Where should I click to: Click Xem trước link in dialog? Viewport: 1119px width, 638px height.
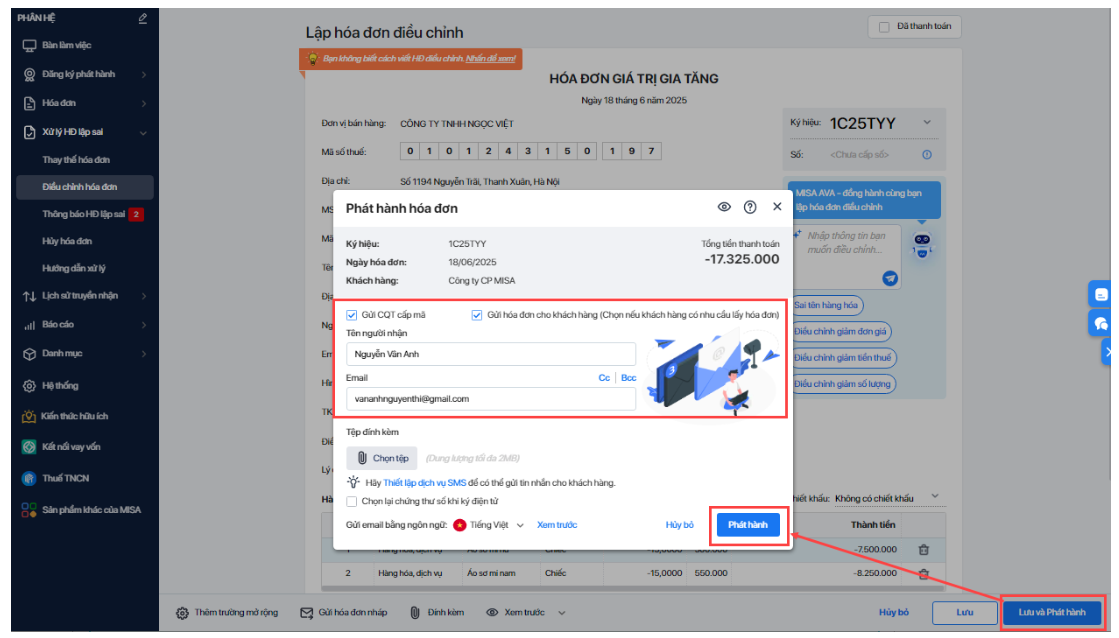pyautogui.click(x=557, y=525)
